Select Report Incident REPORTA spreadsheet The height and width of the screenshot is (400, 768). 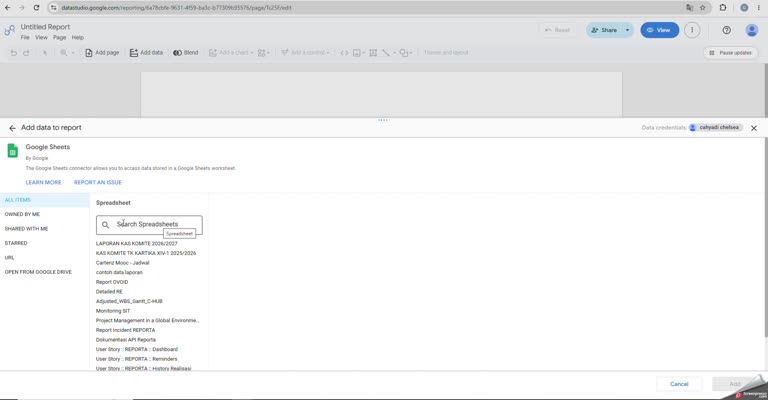pyautogui.click(x=125, y=330)
